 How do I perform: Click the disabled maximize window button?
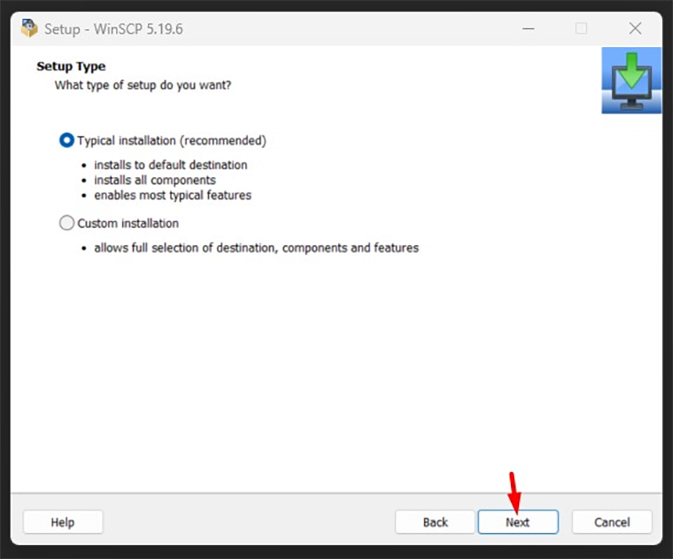point(582,29)
